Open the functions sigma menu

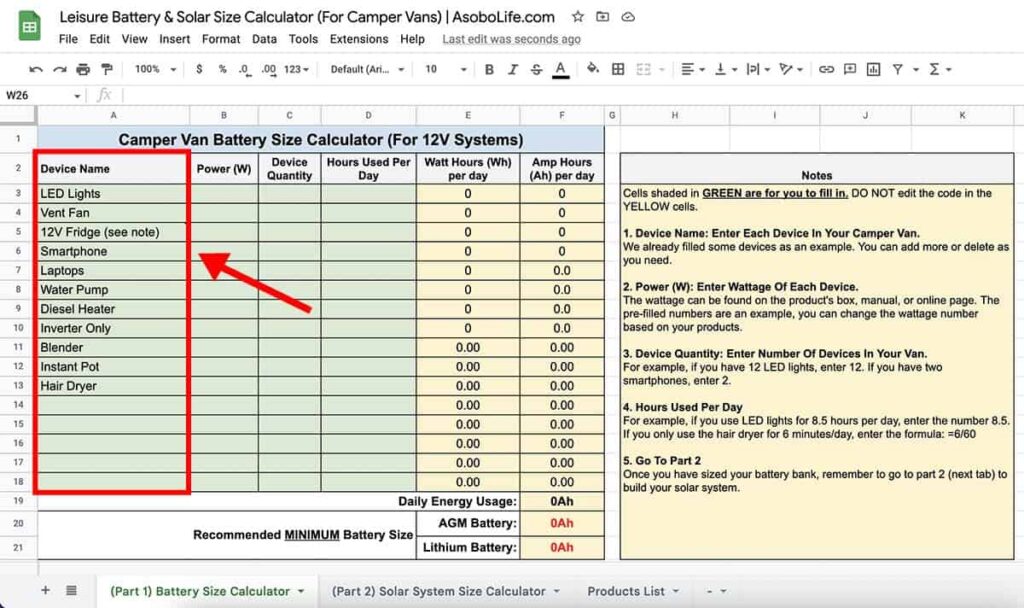coord(935,69)
